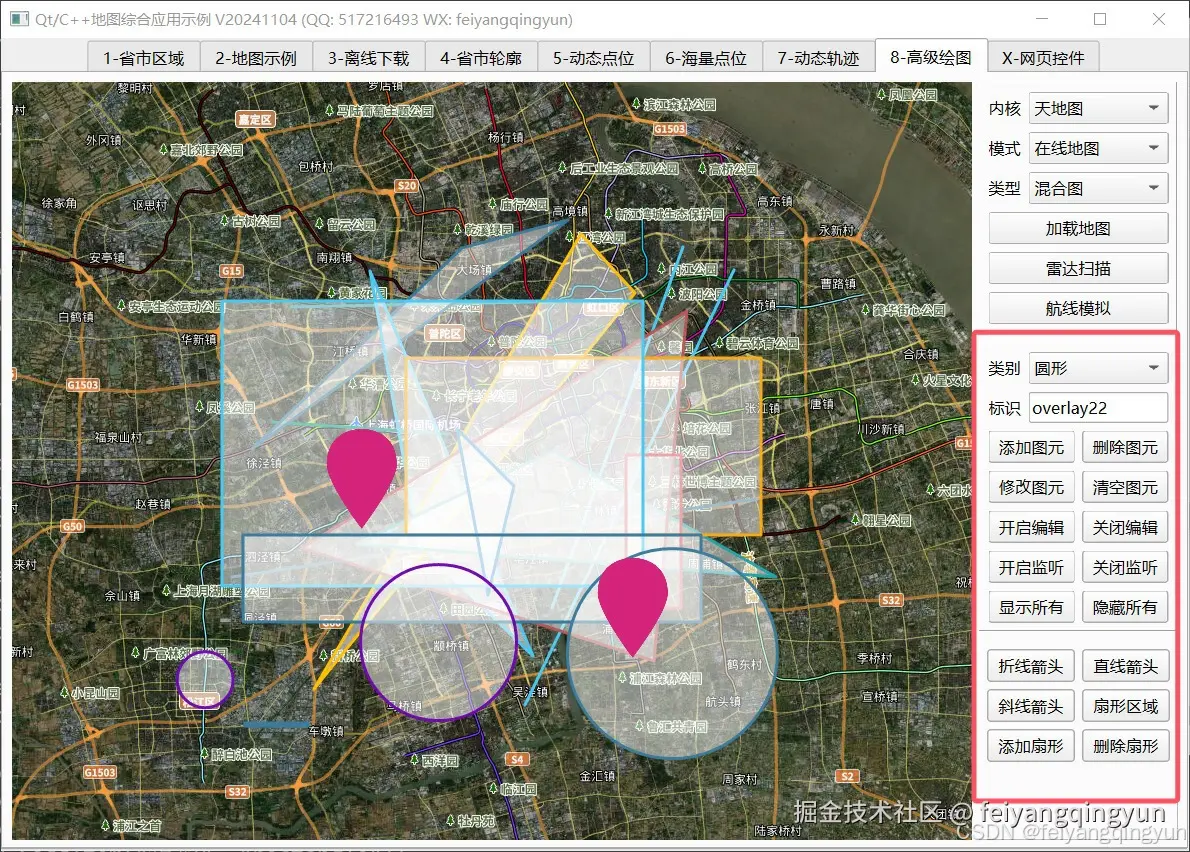Screen dimensions: 1190x852
Task: Click 开启编辑 to enable editing
Action: pyautogui.click(x=1031, y=527)
